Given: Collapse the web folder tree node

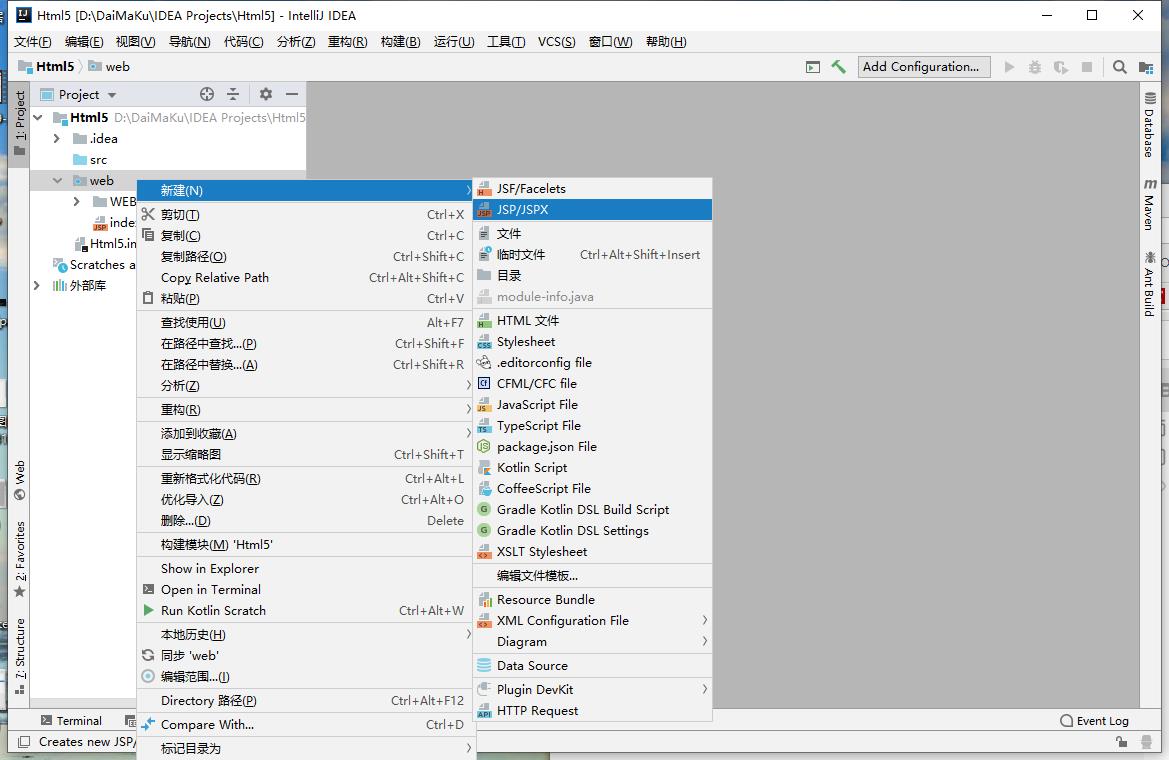Looking at the screenshot, I should 57,180.
